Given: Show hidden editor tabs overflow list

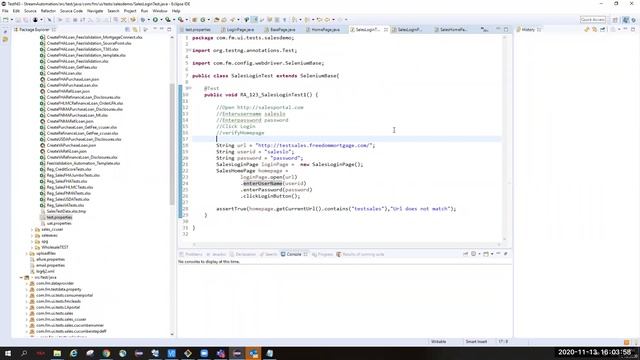Looking at the screenshot, I should [484, 30].
